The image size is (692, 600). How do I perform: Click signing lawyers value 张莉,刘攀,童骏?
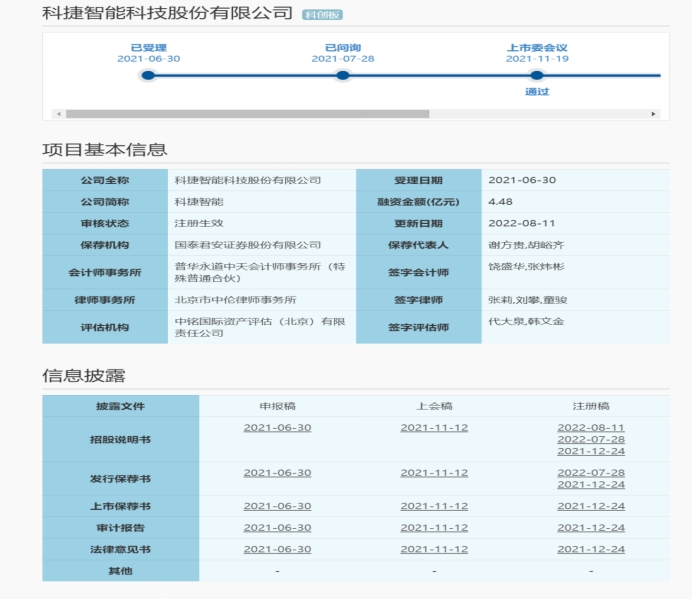(x=528, y=300)
